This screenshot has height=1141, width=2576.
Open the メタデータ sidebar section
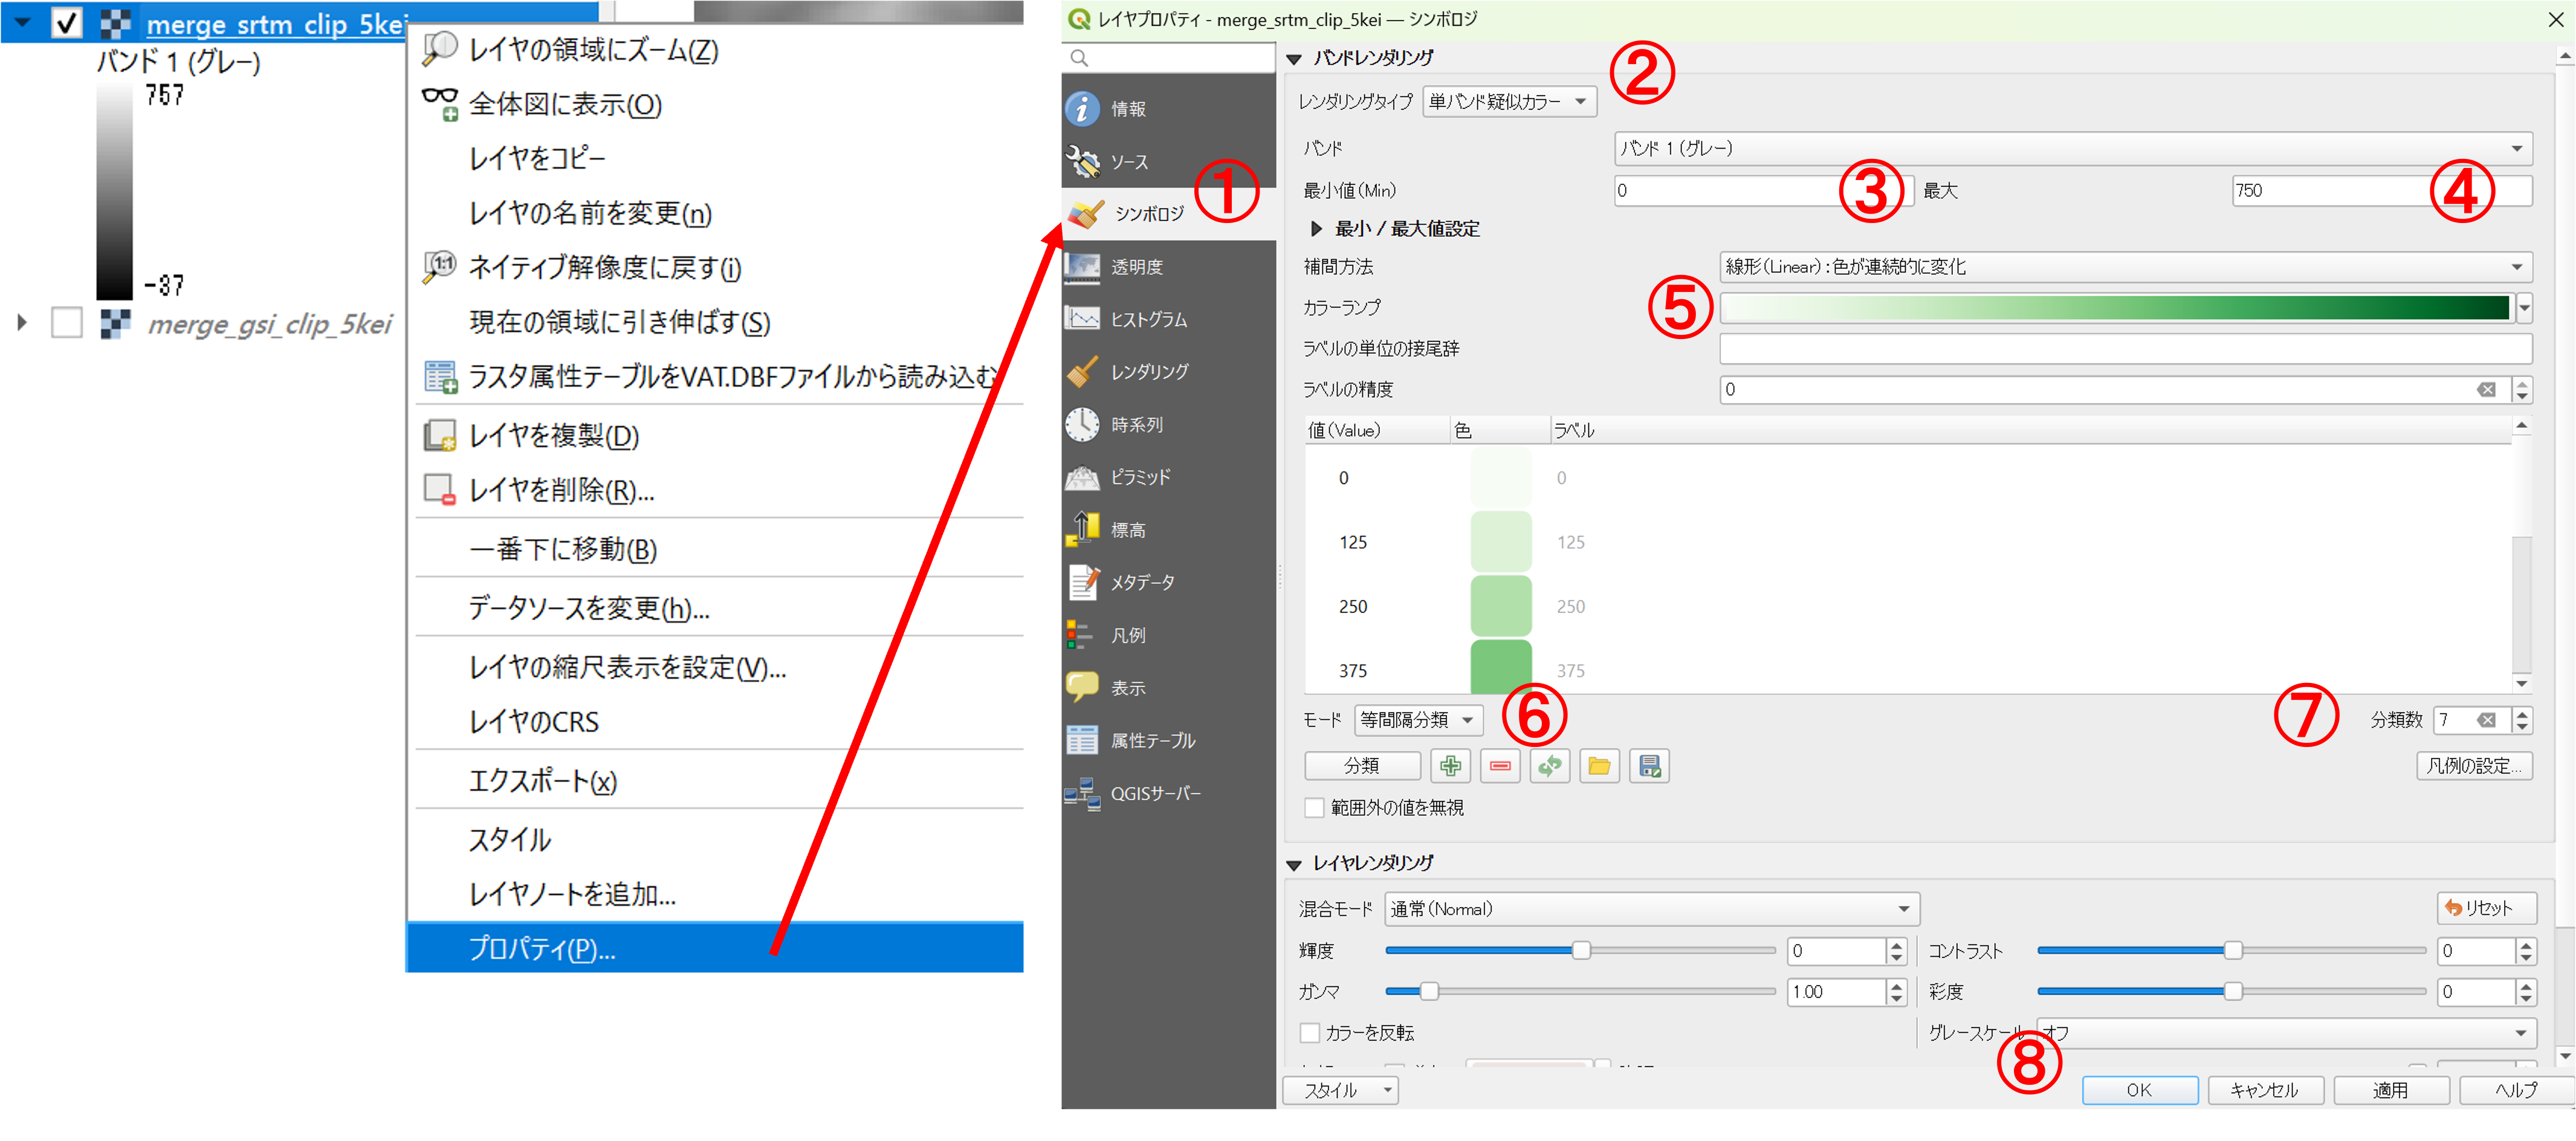coord(1142,582)
